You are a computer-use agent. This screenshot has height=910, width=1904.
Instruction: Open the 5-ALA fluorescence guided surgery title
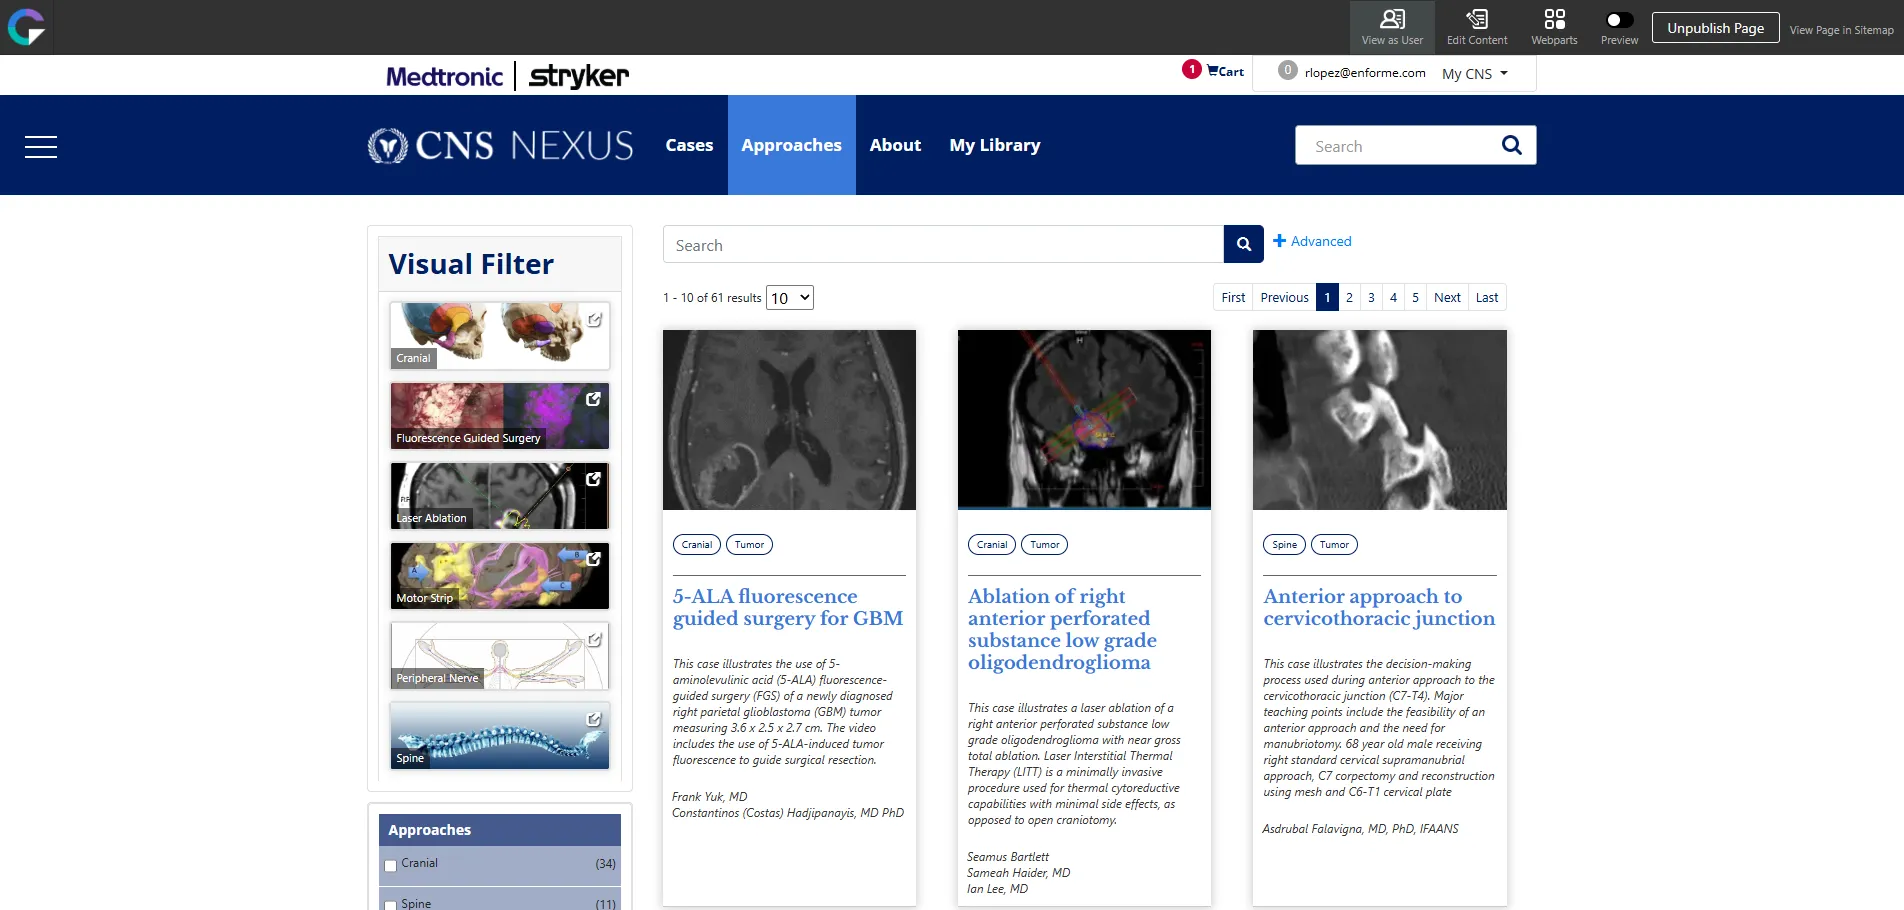tap(788, 607)
